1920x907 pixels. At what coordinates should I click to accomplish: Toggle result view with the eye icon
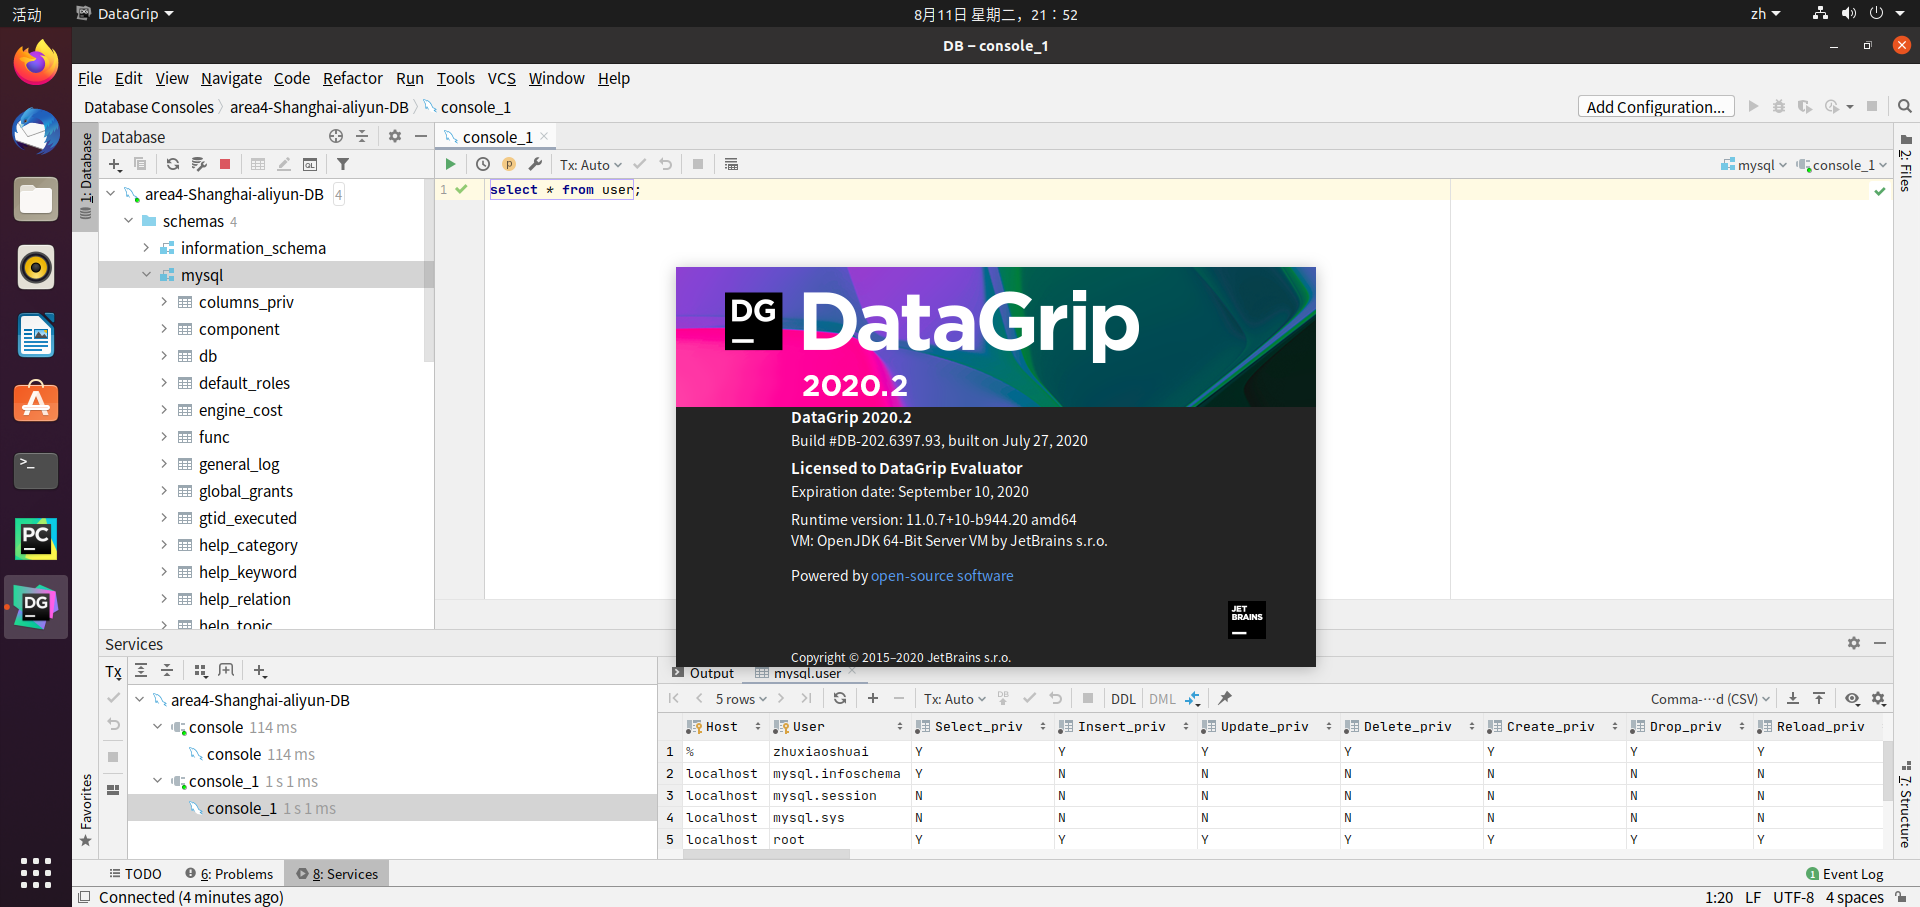[1853, 698]
